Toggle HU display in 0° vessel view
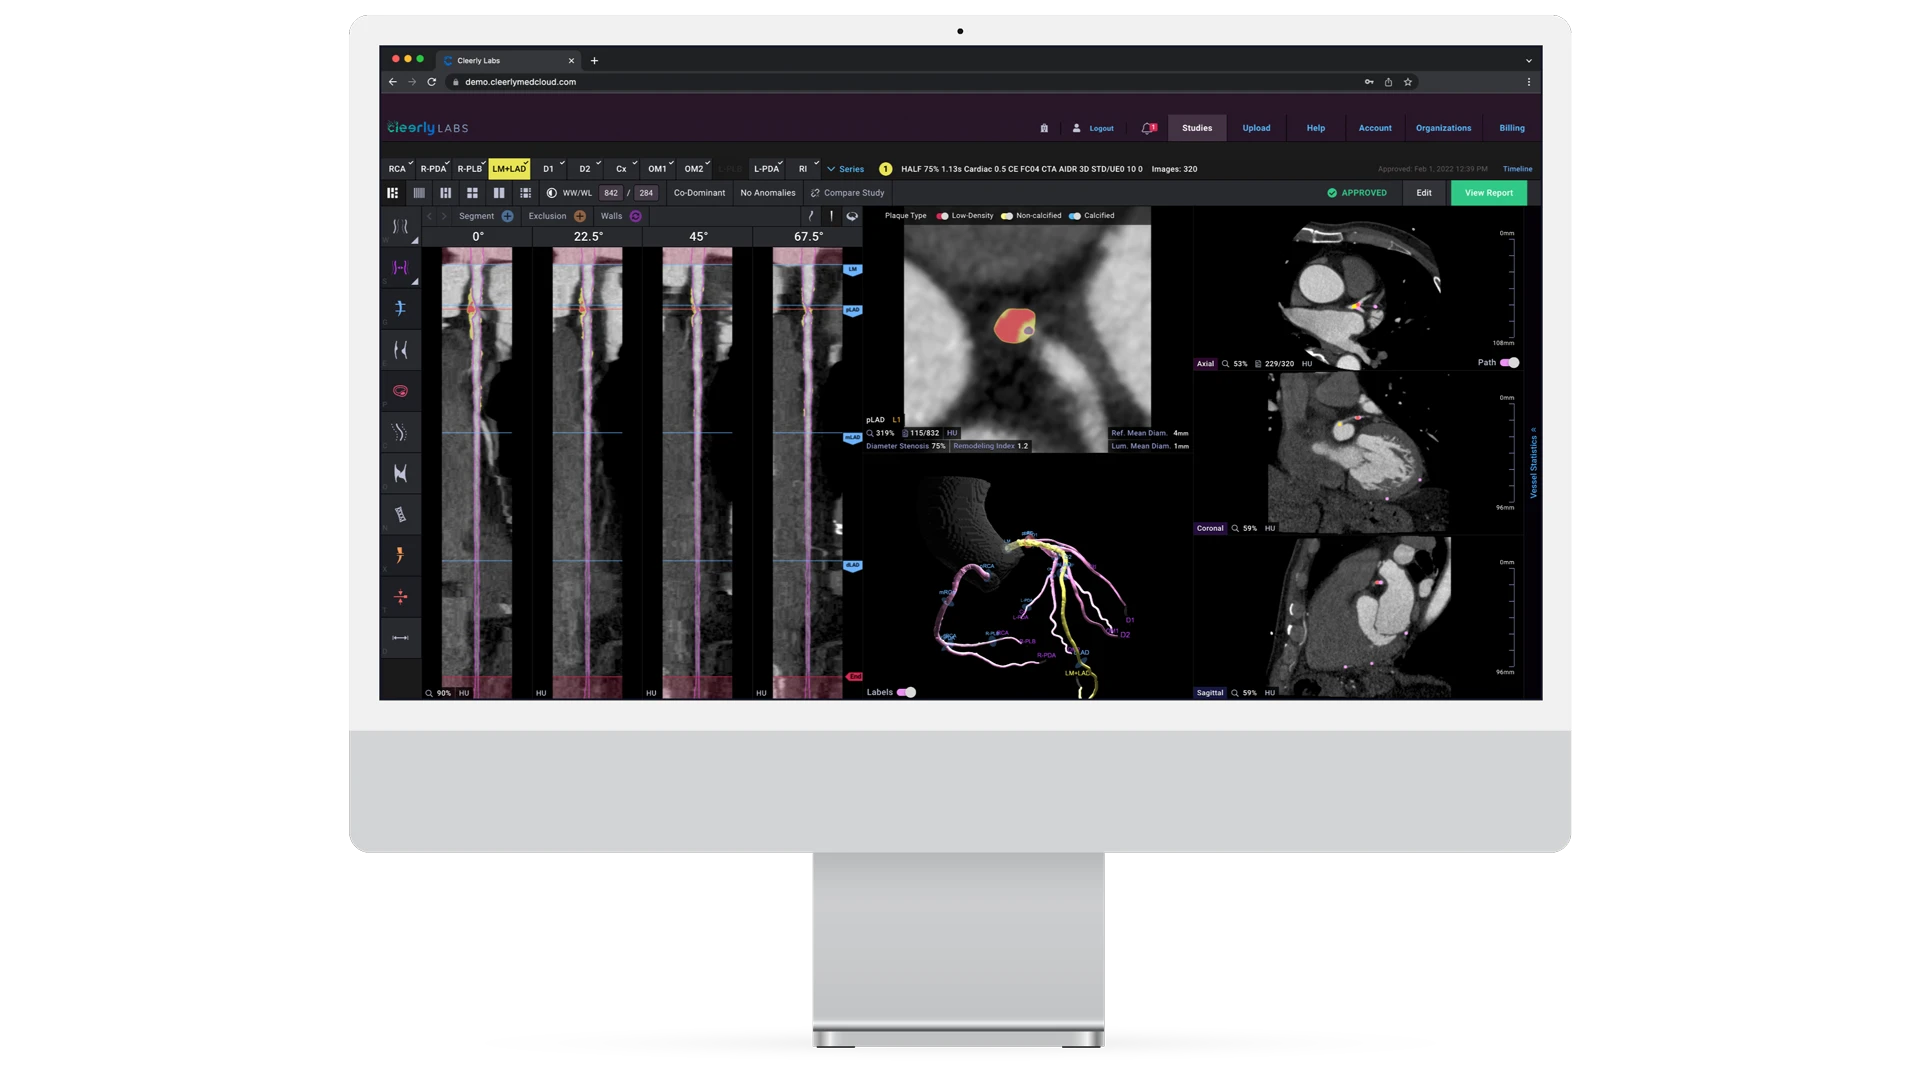Viewport: 1920px width, 1080px height. [464, 693]
